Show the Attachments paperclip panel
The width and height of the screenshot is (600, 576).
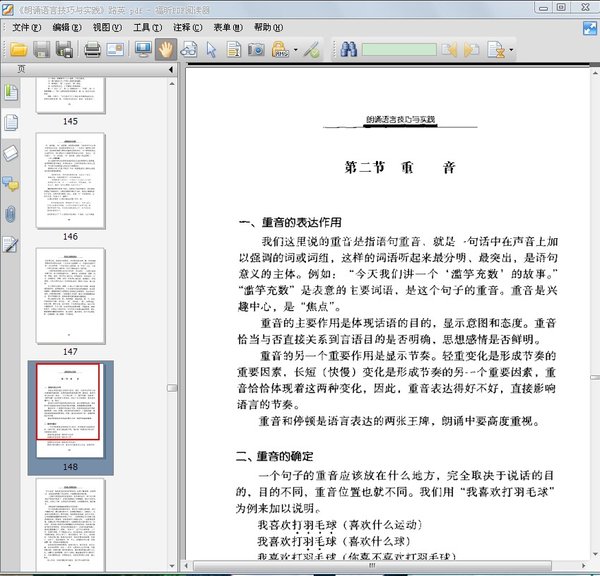11,213
